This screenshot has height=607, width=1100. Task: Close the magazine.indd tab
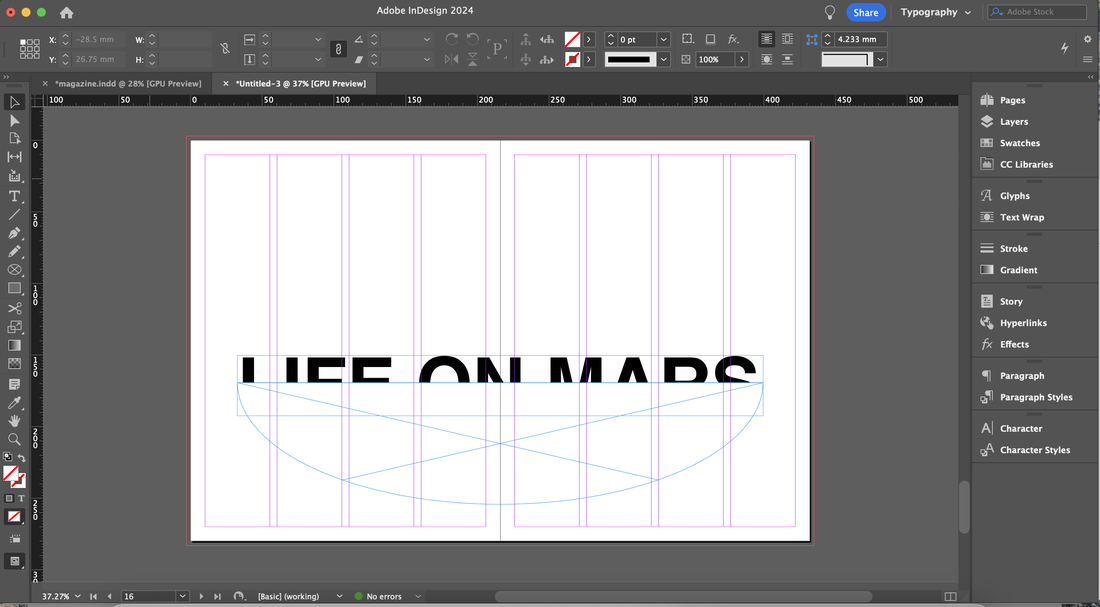[x=45, y=84]
